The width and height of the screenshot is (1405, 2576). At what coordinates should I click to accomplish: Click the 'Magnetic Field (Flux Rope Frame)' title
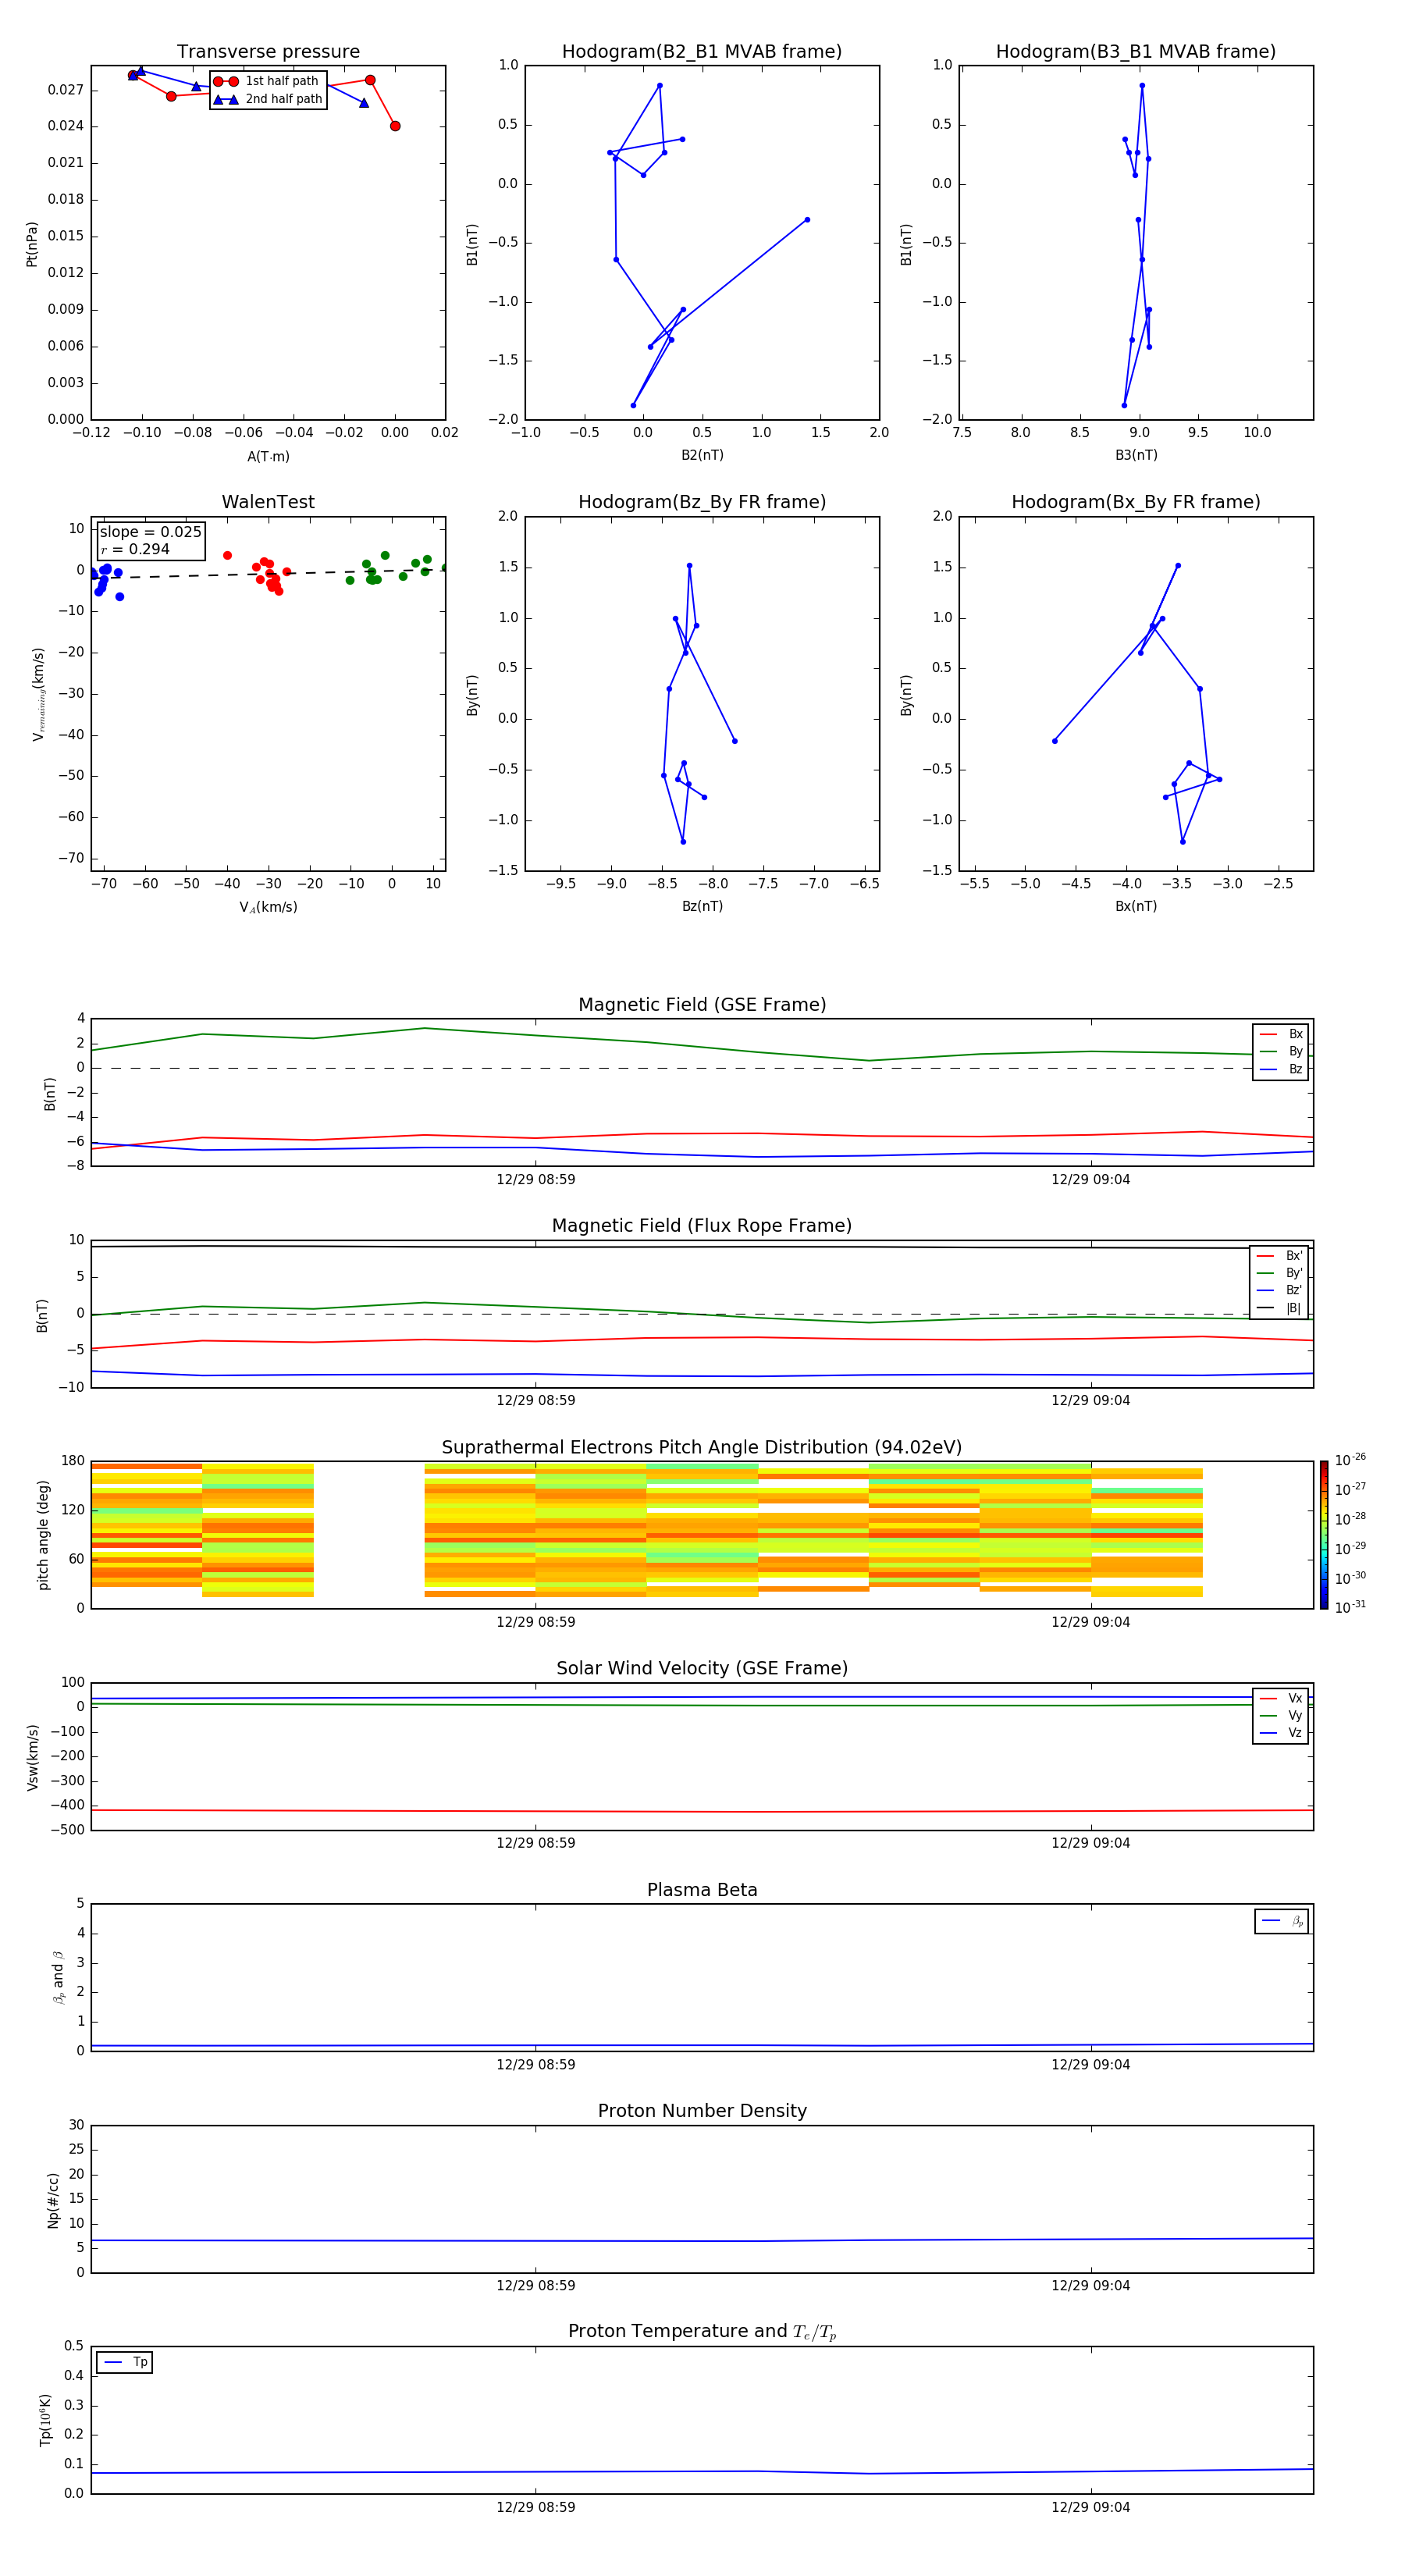[702, 1226]
